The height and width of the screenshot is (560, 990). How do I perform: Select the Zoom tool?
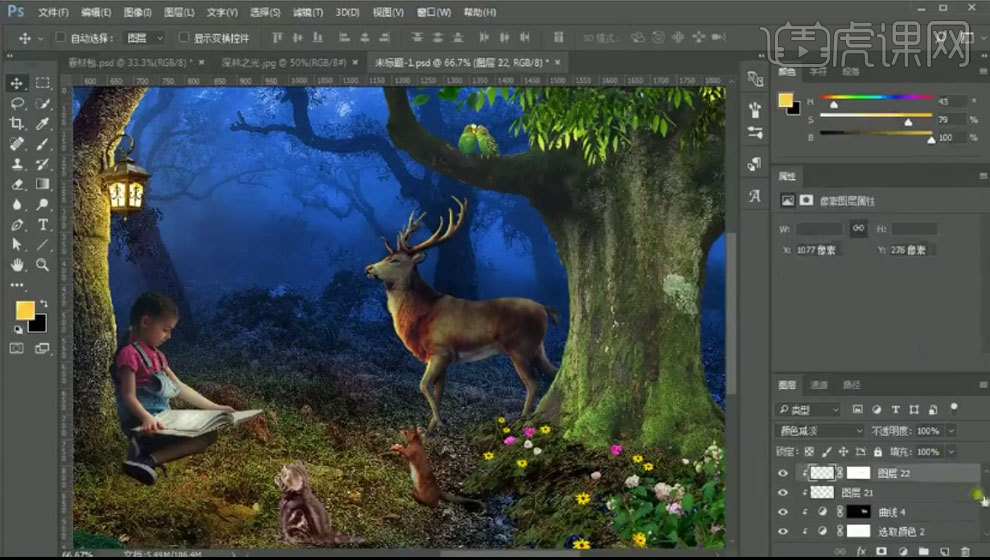pos(42,265)
